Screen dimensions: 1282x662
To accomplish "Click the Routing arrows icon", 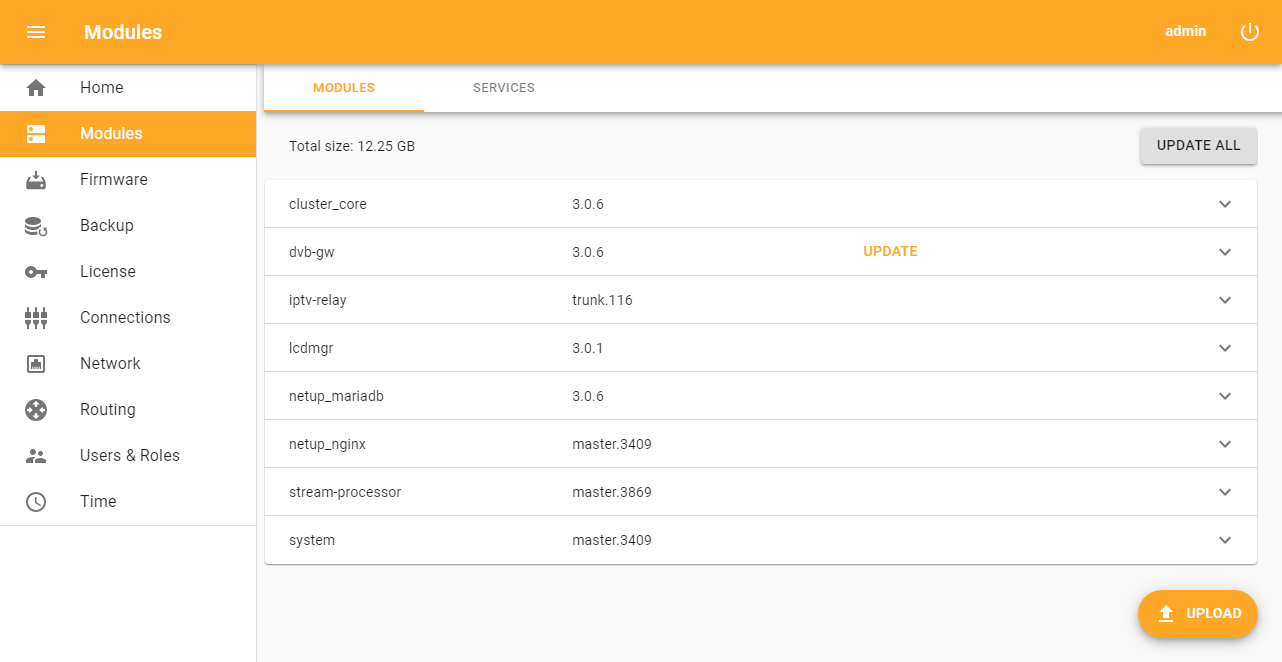I will tap(36, 410).
